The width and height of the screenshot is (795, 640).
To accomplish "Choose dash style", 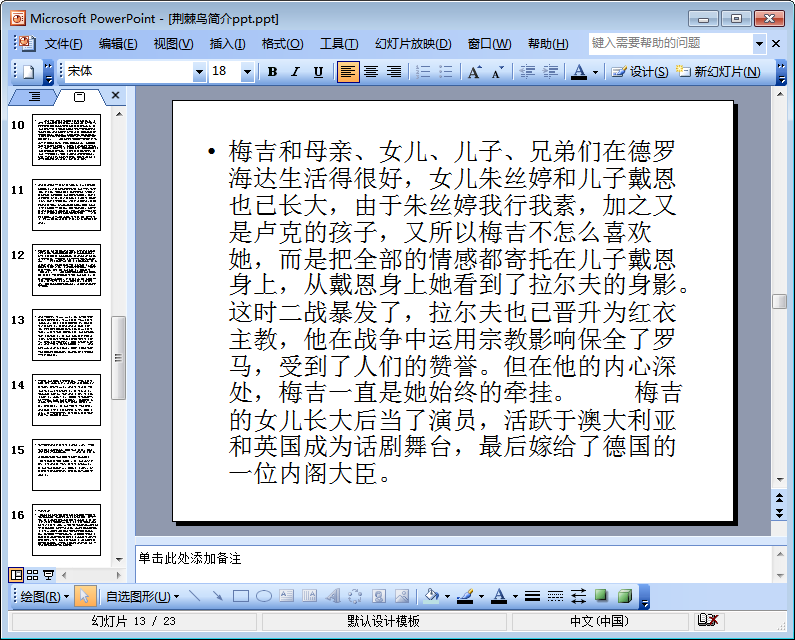I will point(555,596).
